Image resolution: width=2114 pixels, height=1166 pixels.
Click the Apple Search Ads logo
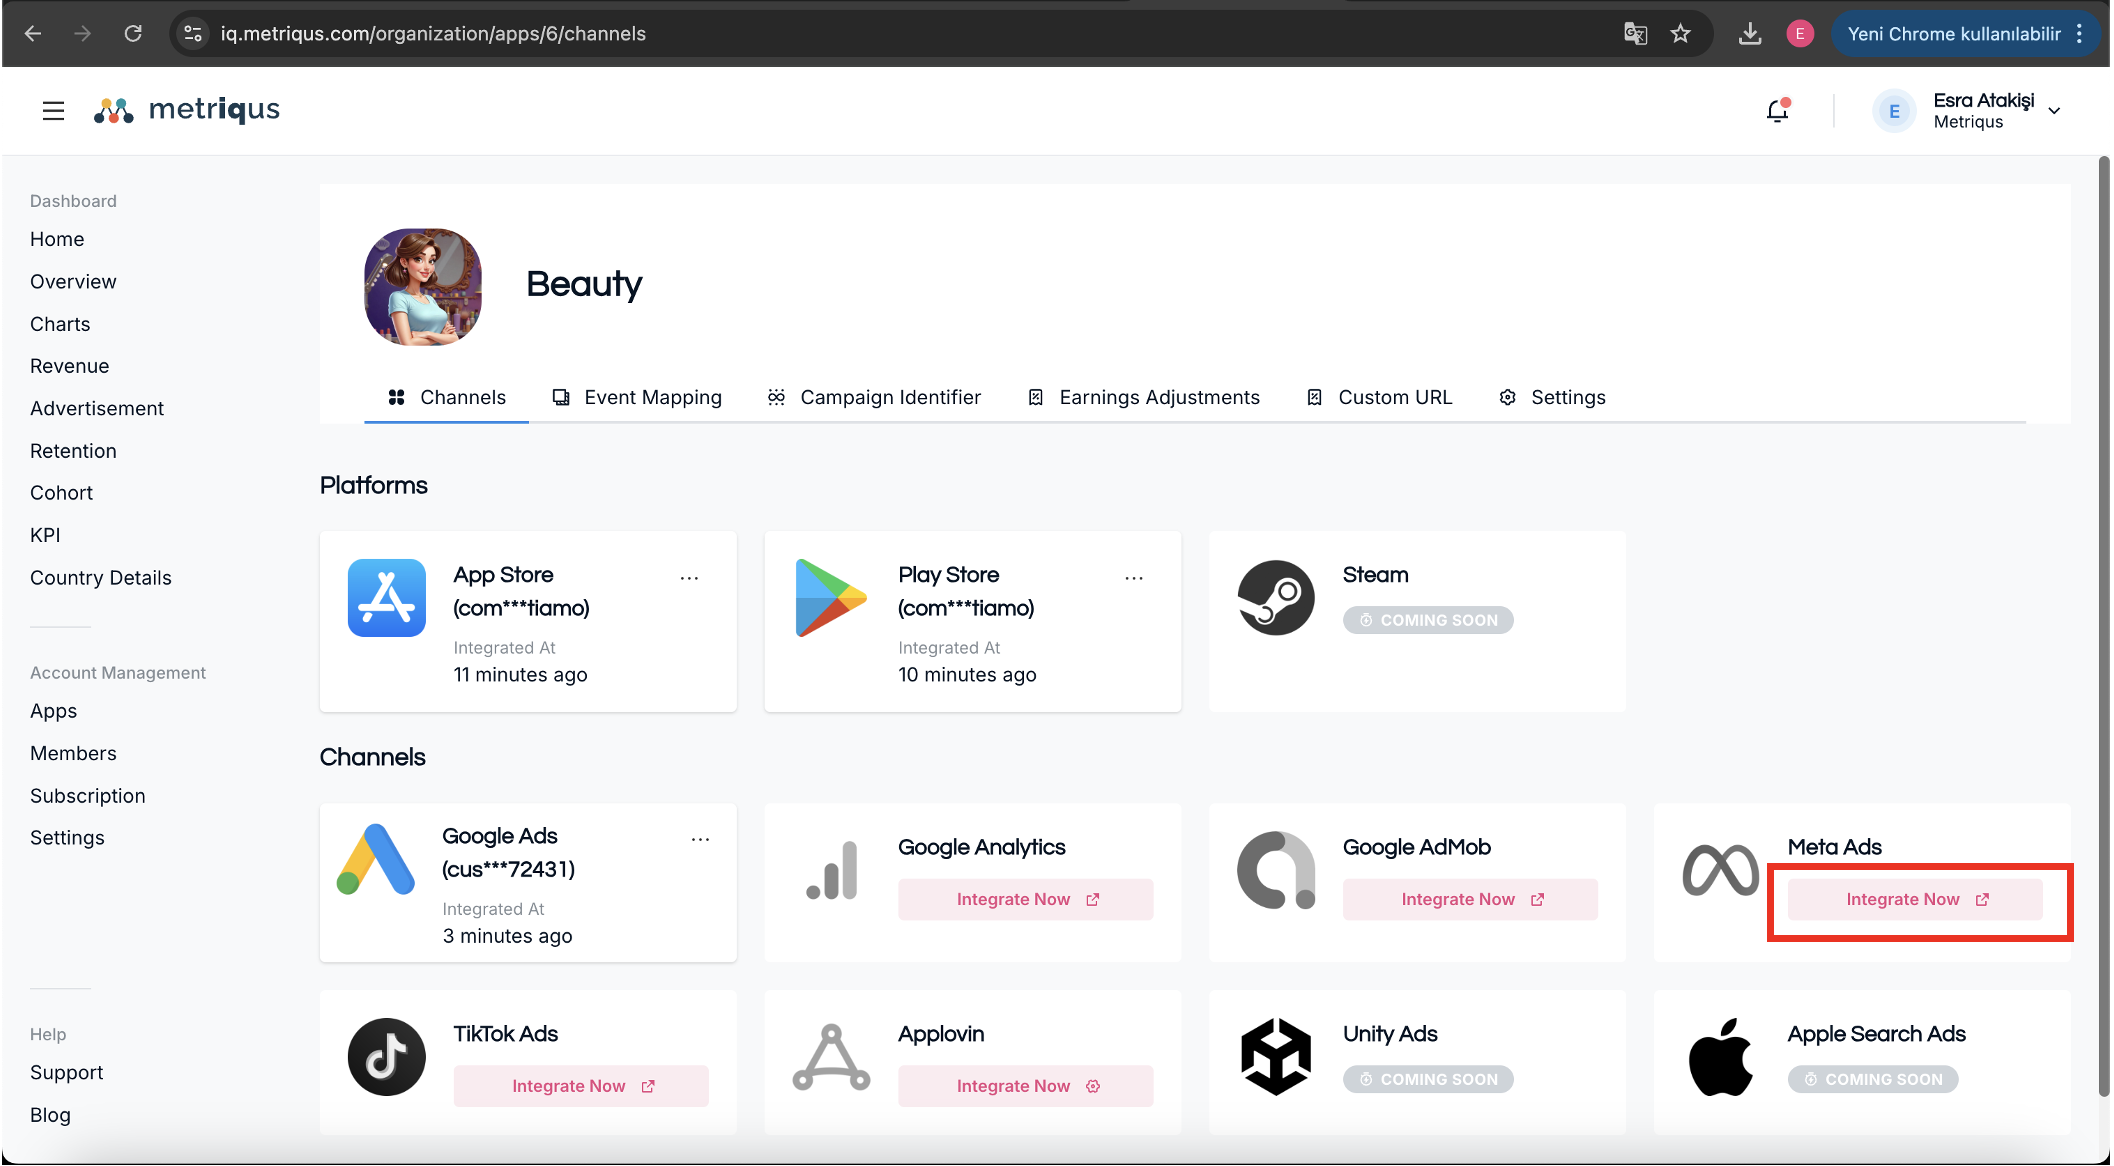click(x=1721, y=1057)
